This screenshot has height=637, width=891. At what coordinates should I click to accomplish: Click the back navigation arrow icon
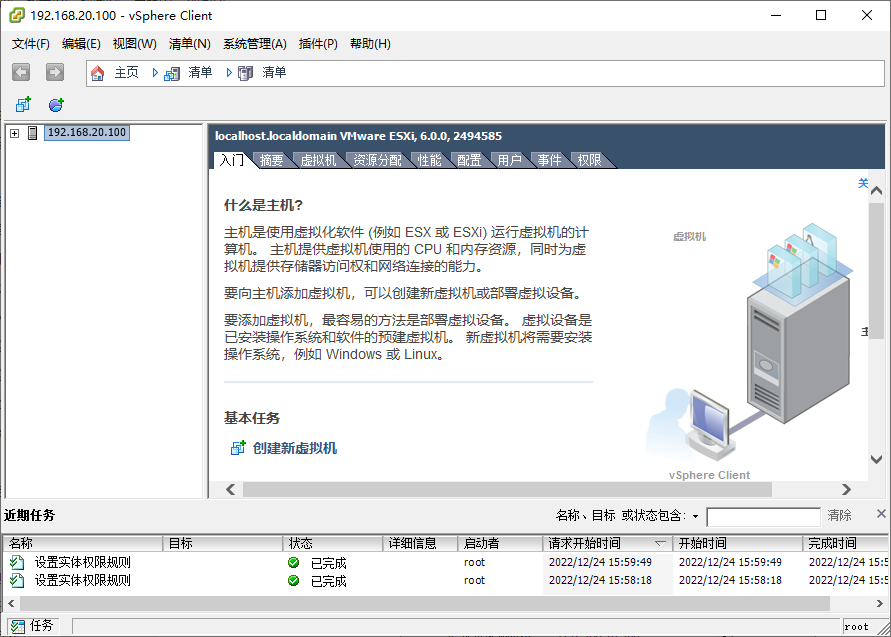point(20,72)
